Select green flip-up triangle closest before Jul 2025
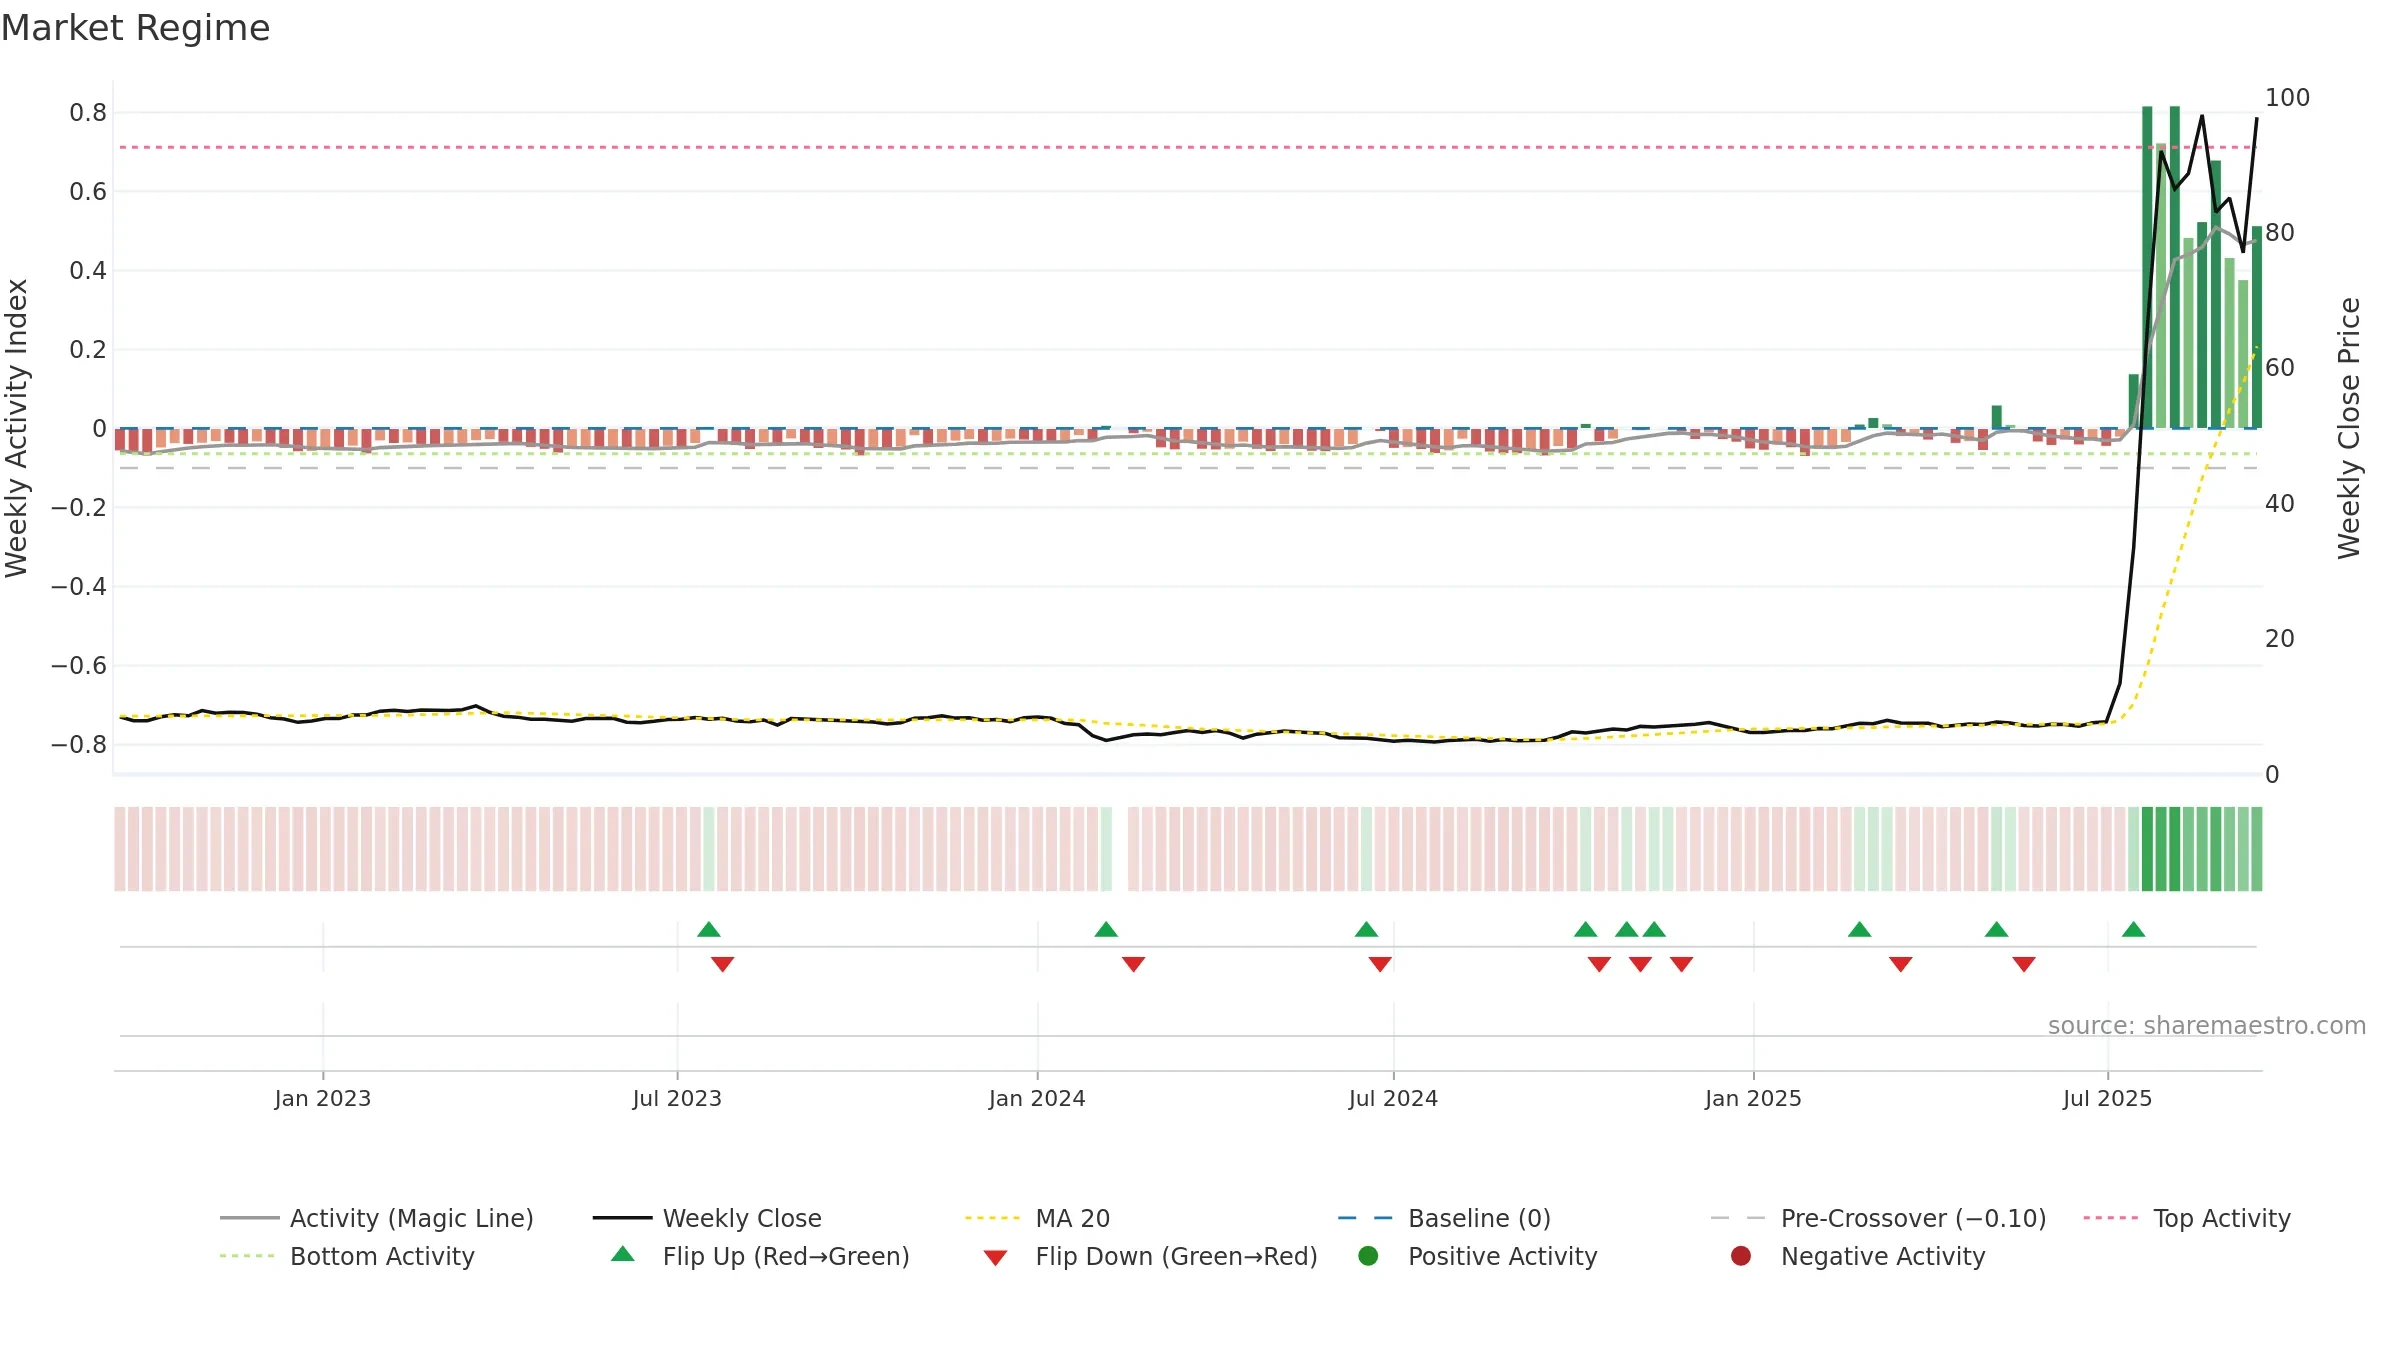Image resolution: width=2400 pixels, height=1350 pixels. point(1997,930)
